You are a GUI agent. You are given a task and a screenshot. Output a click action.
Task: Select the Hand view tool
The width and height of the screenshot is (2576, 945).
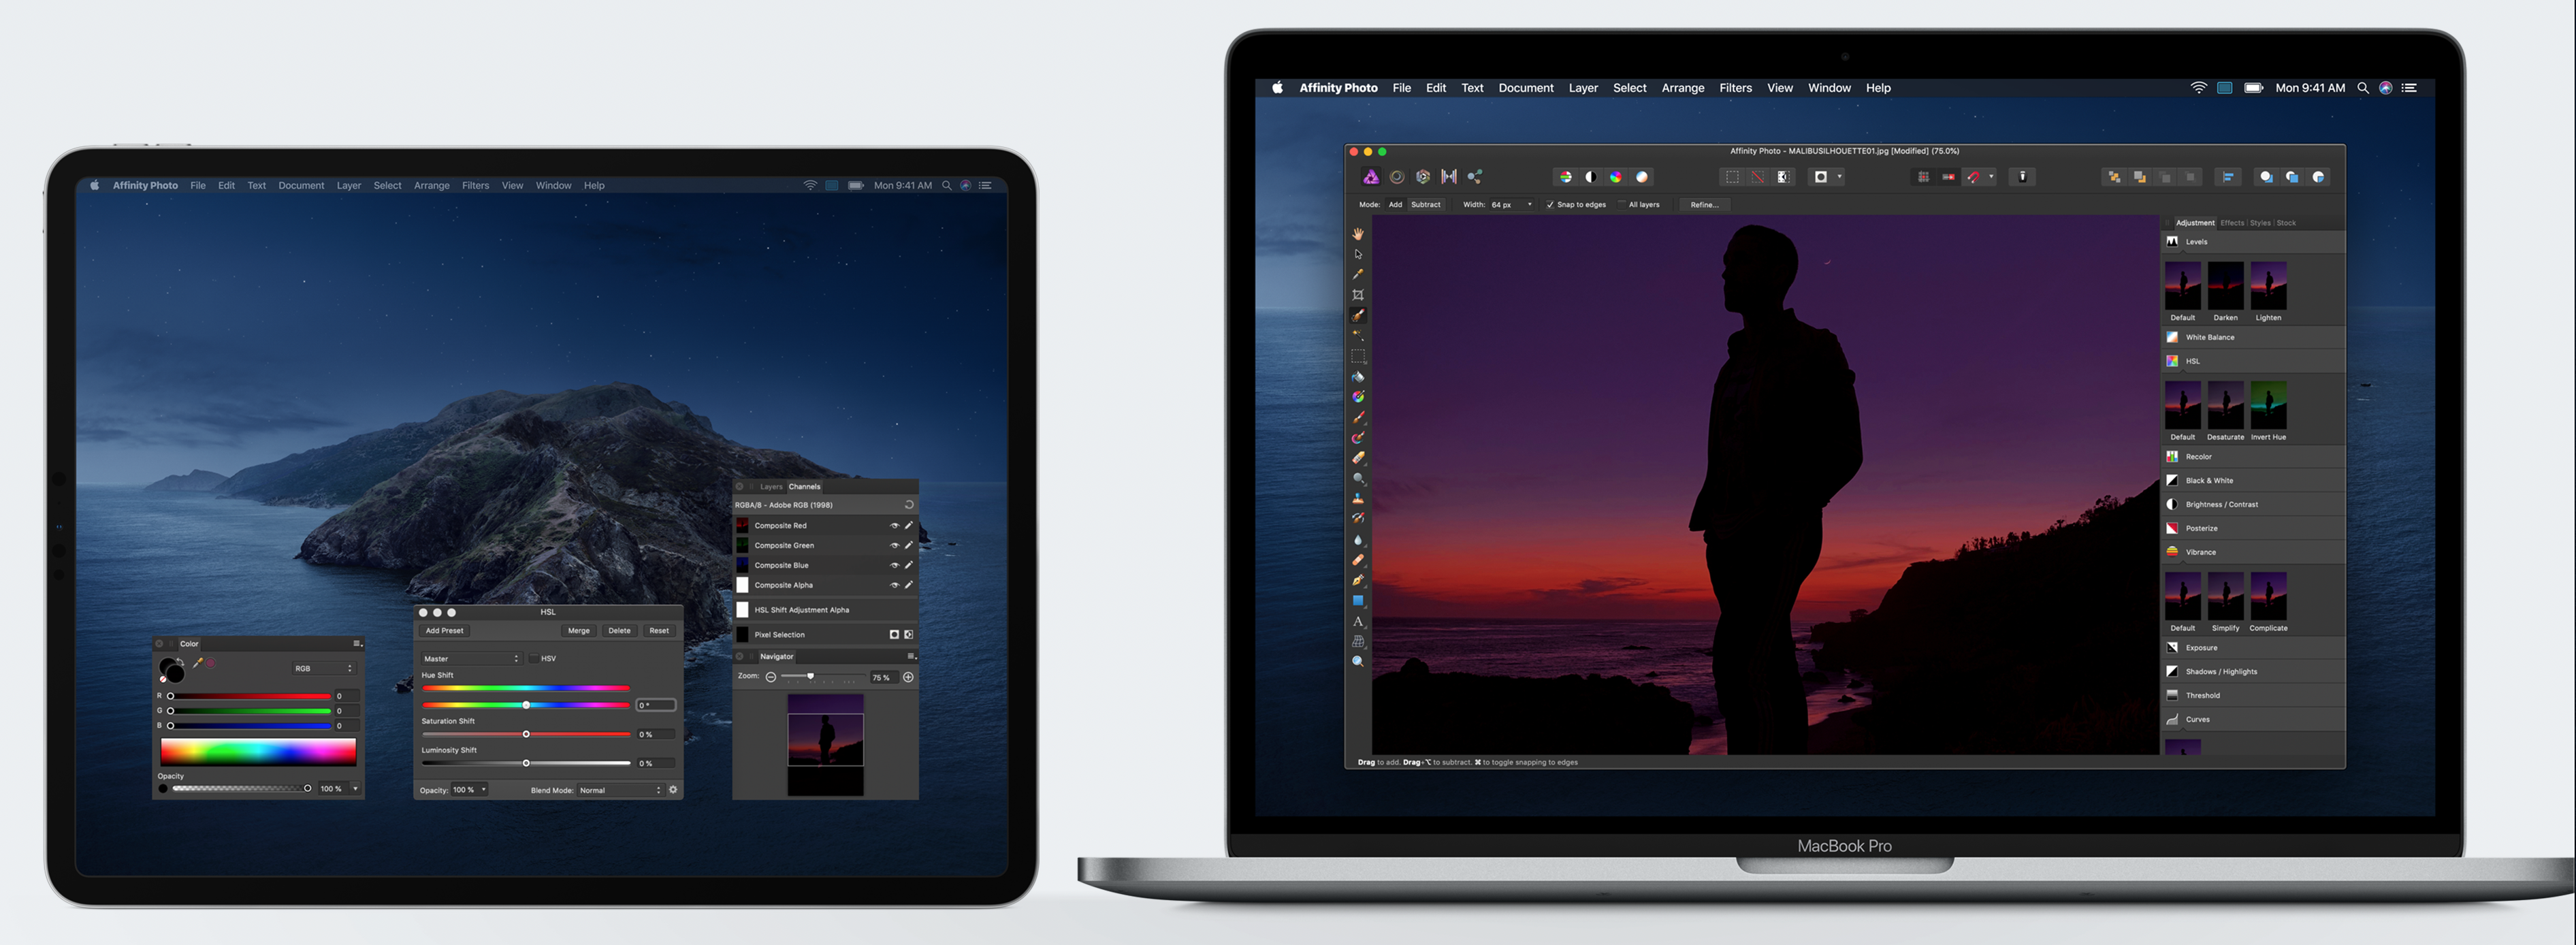click(1358, 234)
